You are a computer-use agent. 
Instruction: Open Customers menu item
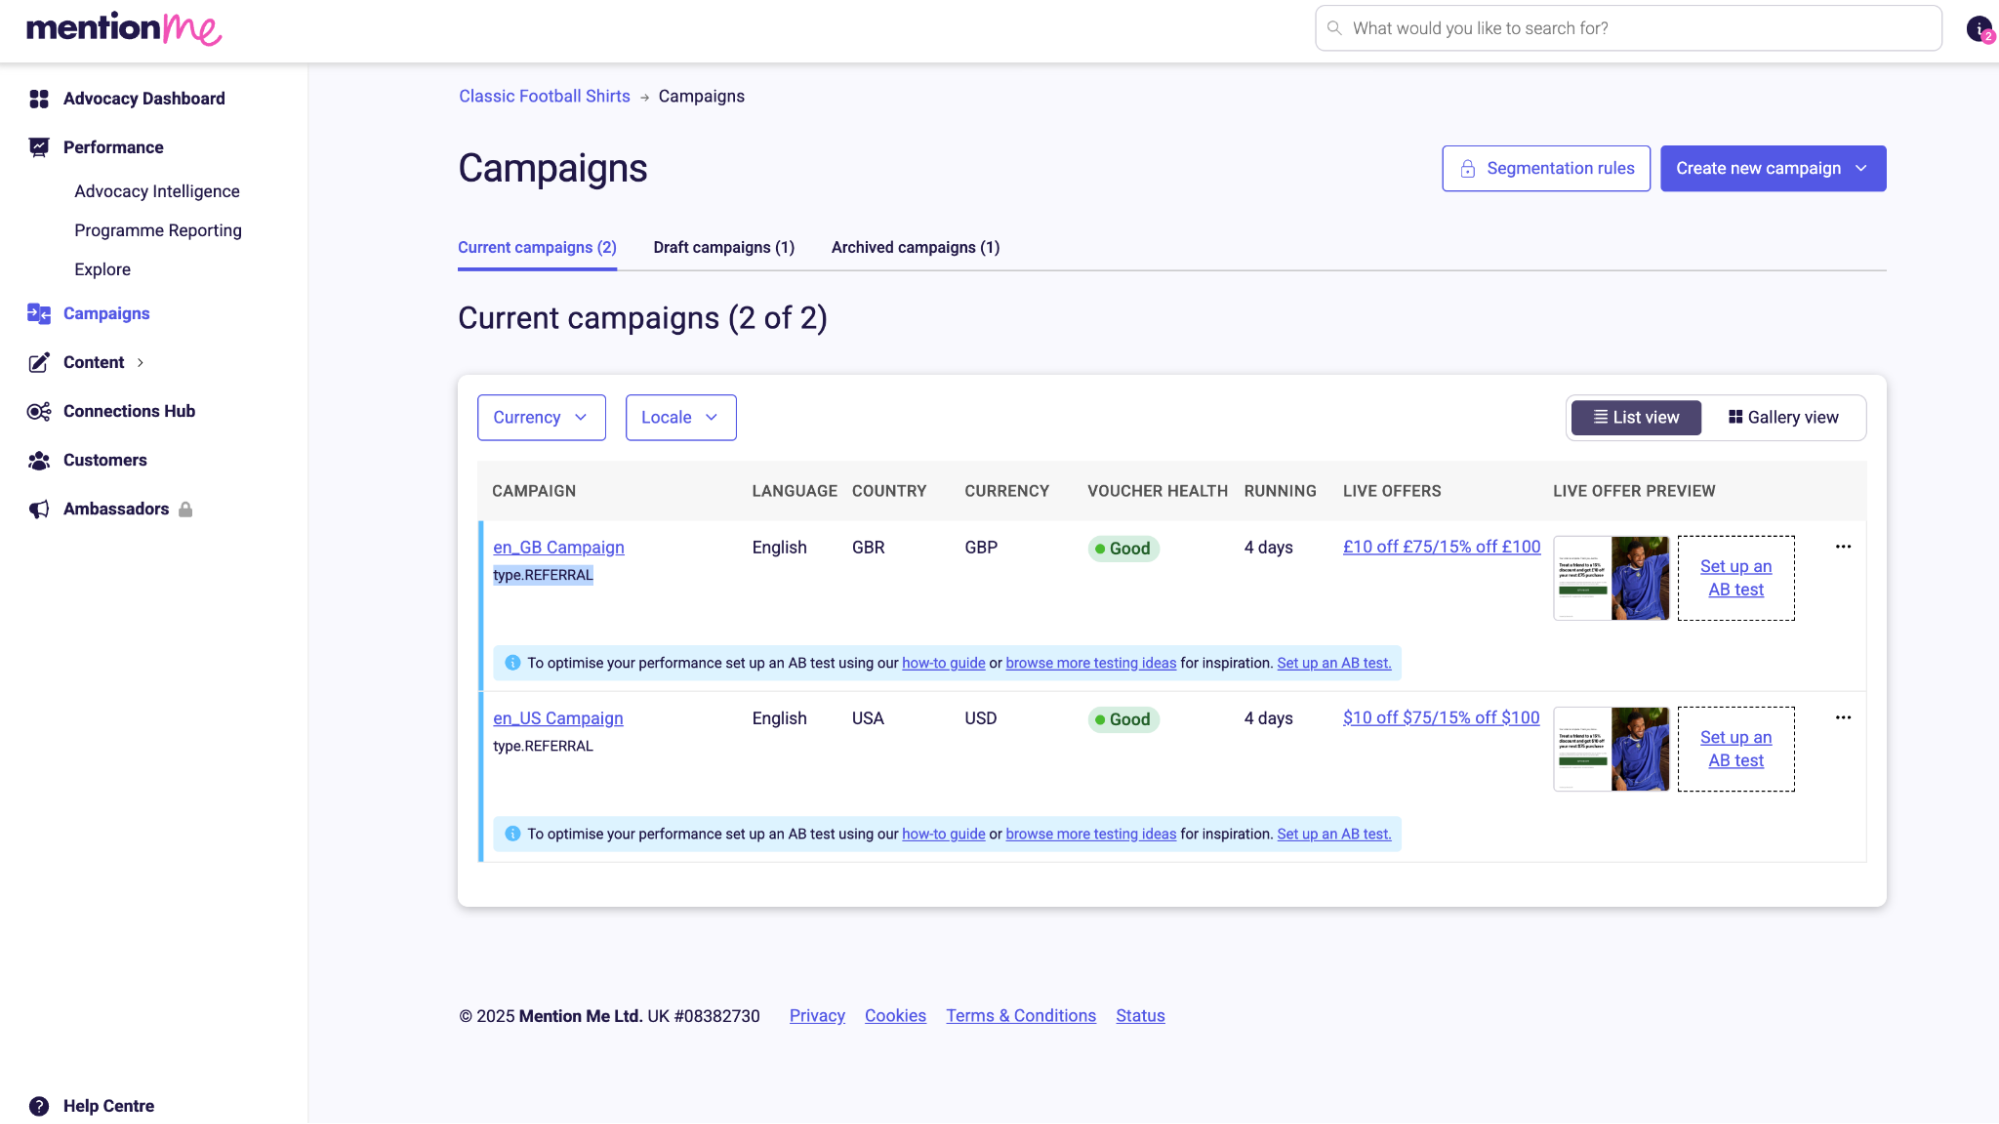pos(105,460)
